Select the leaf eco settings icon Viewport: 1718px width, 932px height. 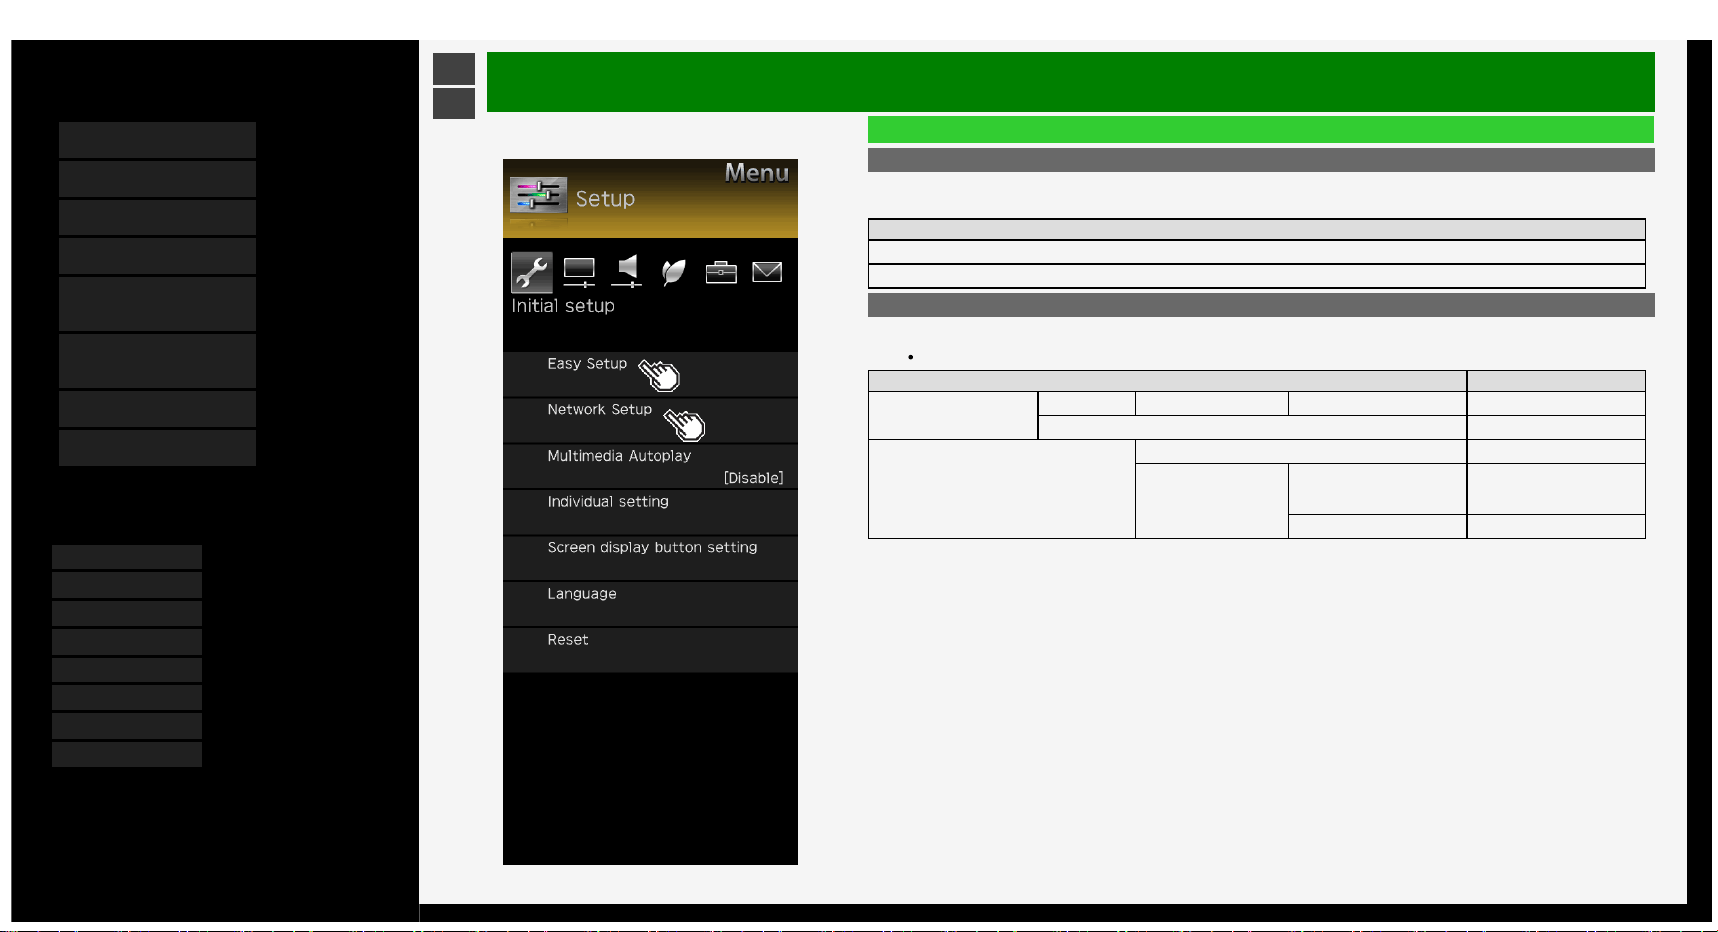point(674,272)
